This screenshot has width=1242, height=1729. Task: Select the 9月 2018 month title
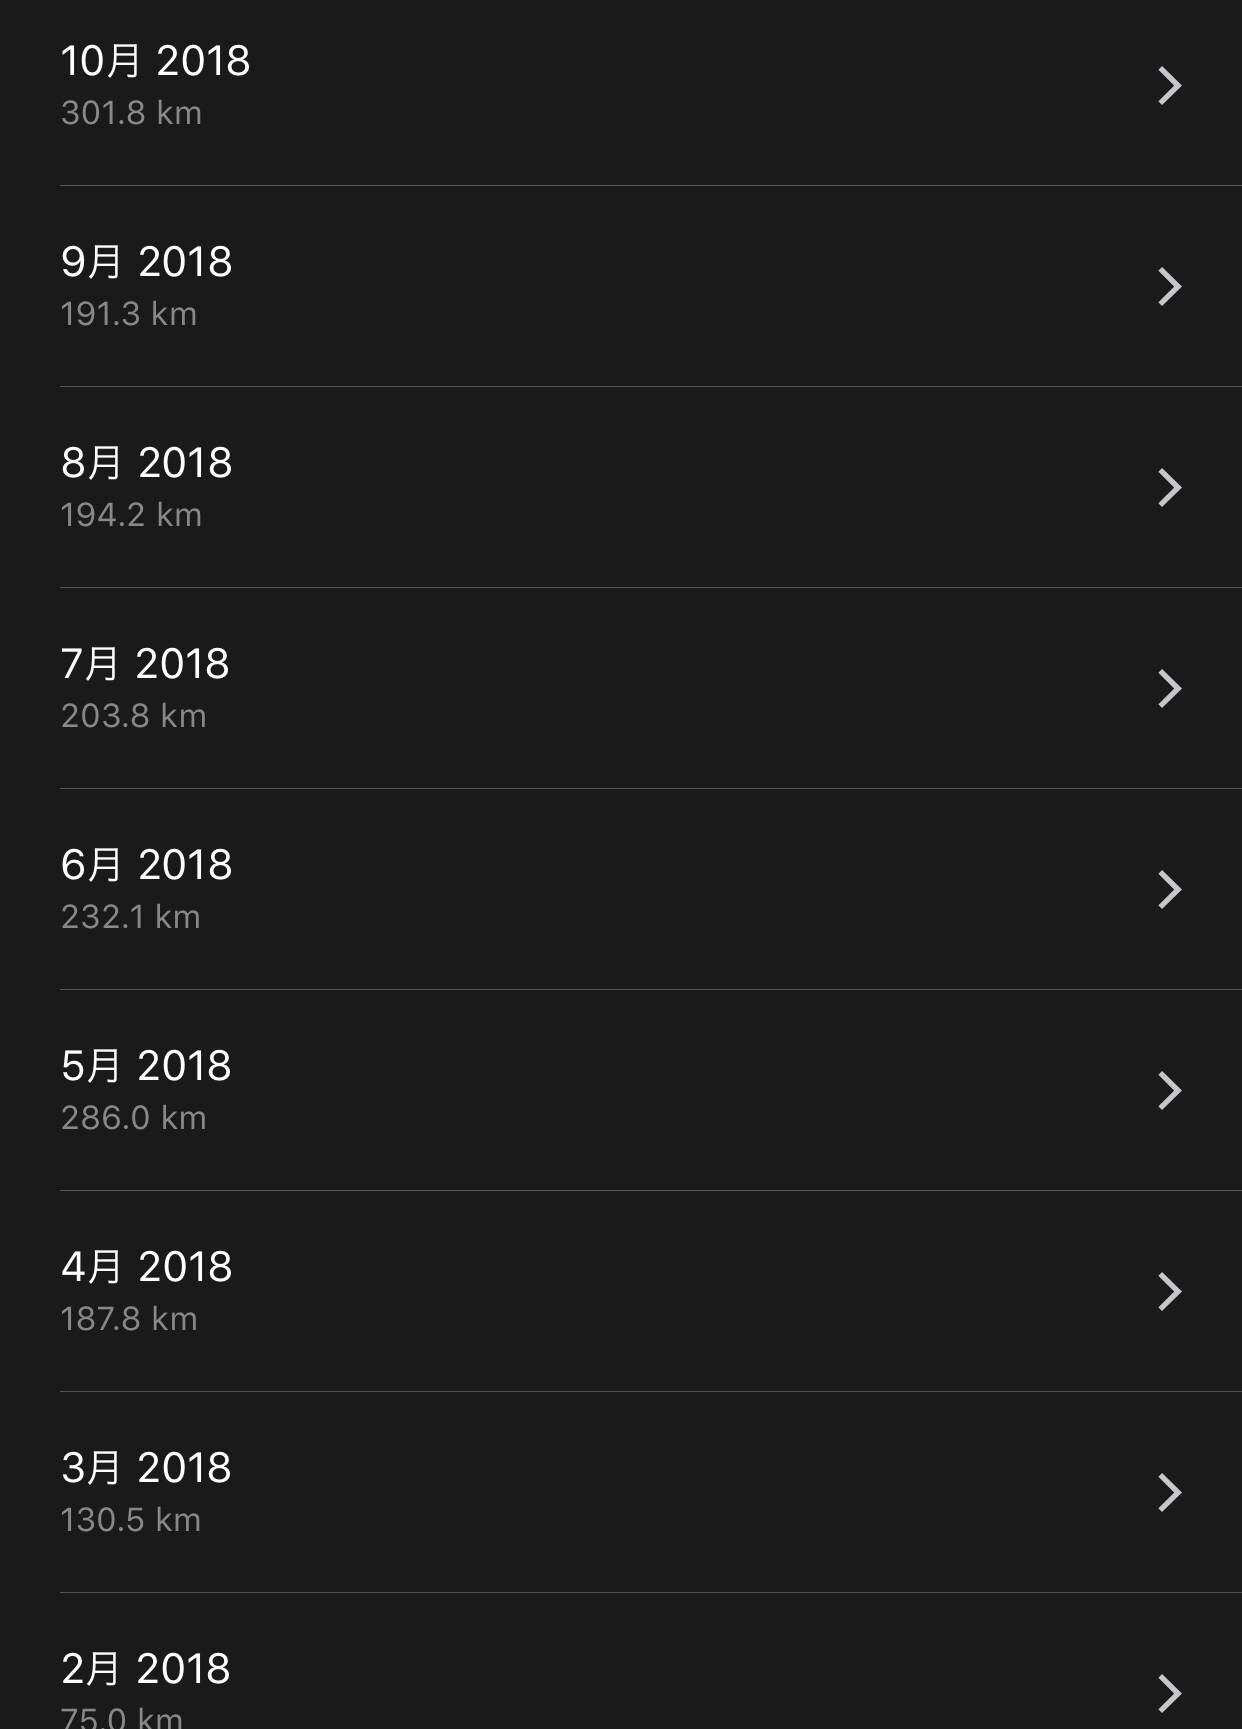click(146, 262)
